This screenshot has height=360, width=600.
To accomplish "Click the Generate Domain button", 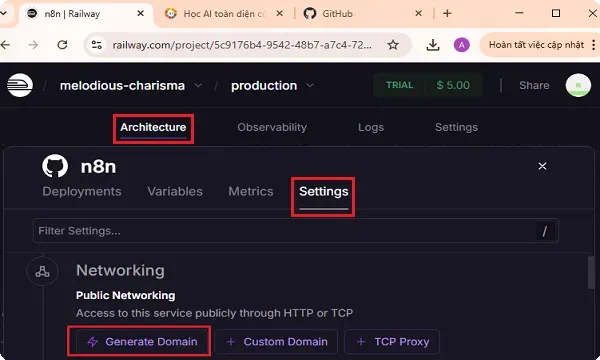I will coord(142,341).
